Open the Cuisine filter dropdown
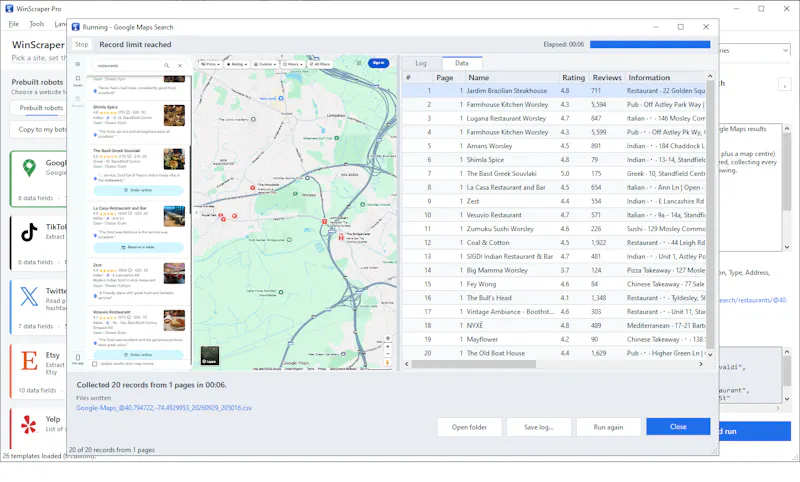The height and width of the screenshot is (482, 800). [x=265, y=64]
